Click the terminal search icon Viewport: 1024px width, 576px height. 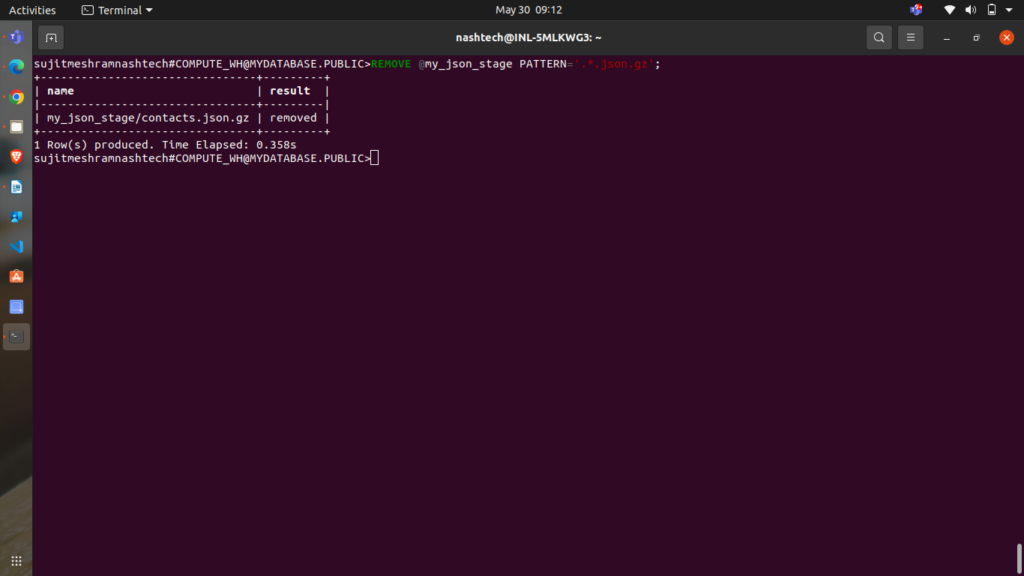click(x=878, y=38)
